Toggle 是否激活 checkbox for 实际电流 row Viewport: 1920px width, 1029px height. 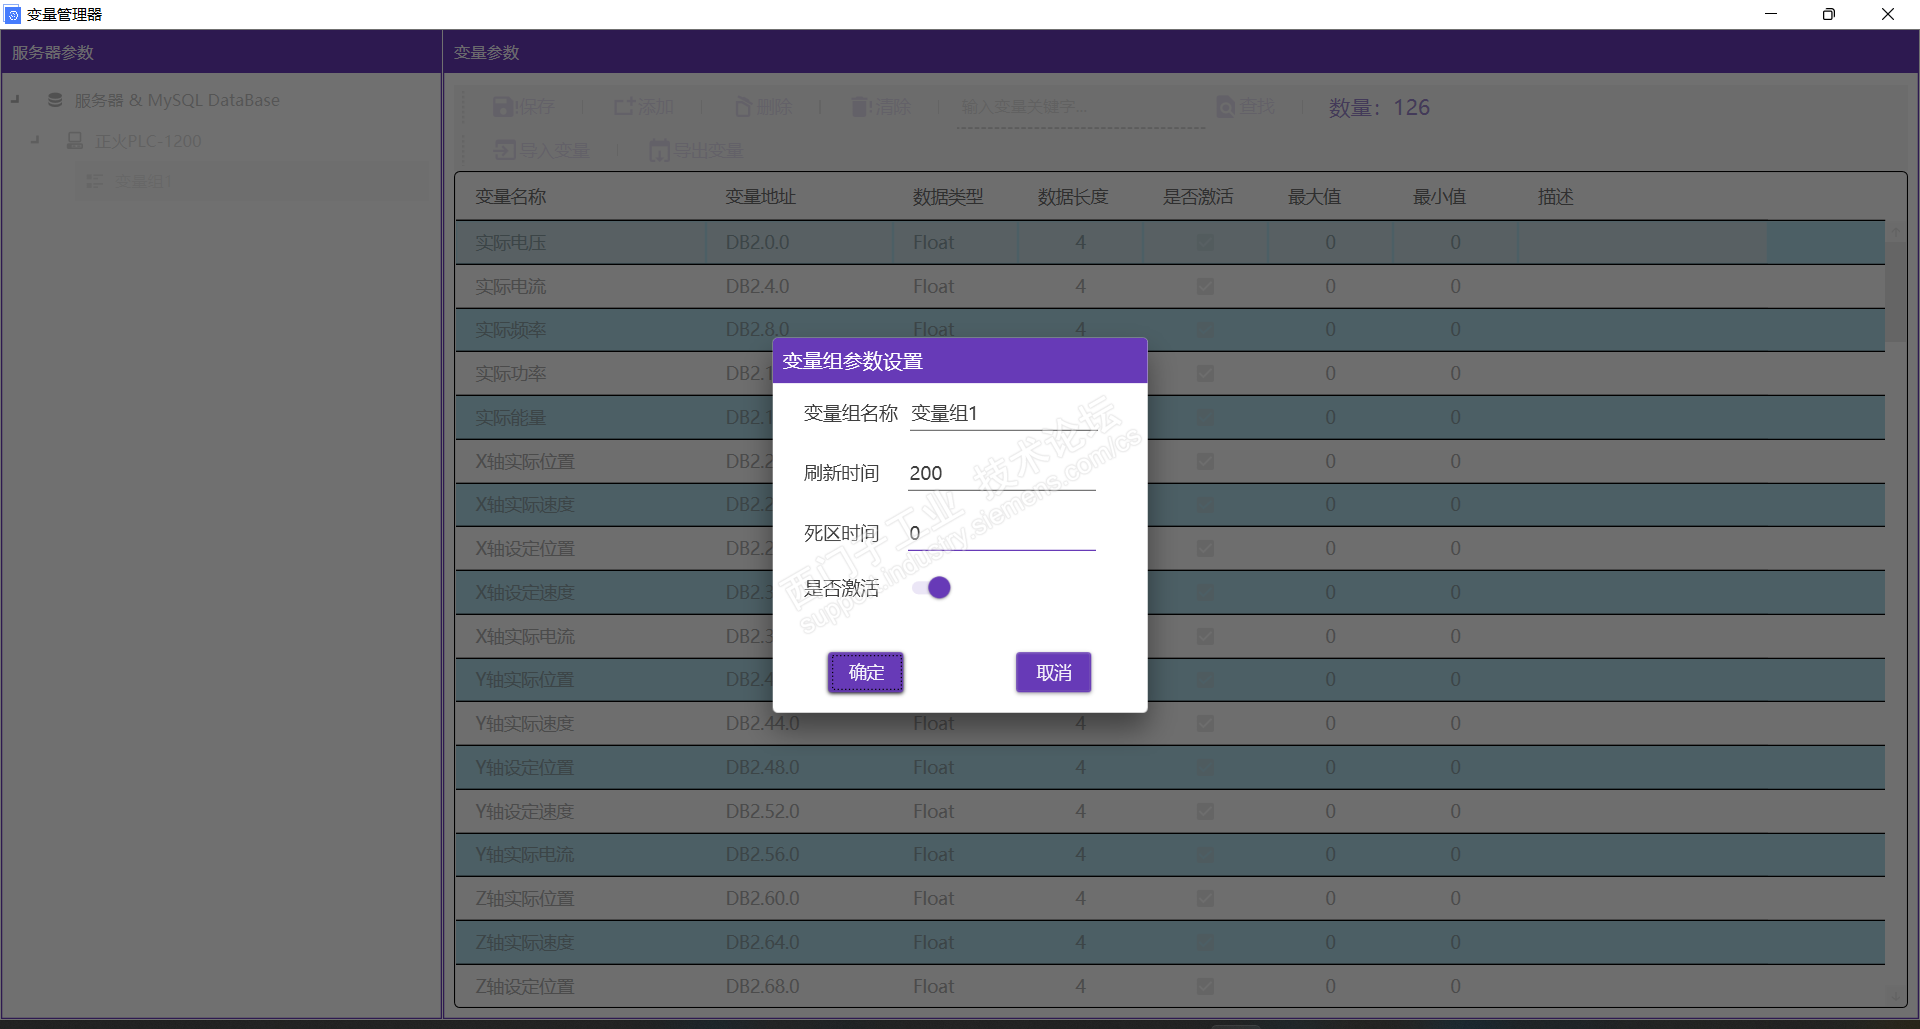coord(1205,286)
